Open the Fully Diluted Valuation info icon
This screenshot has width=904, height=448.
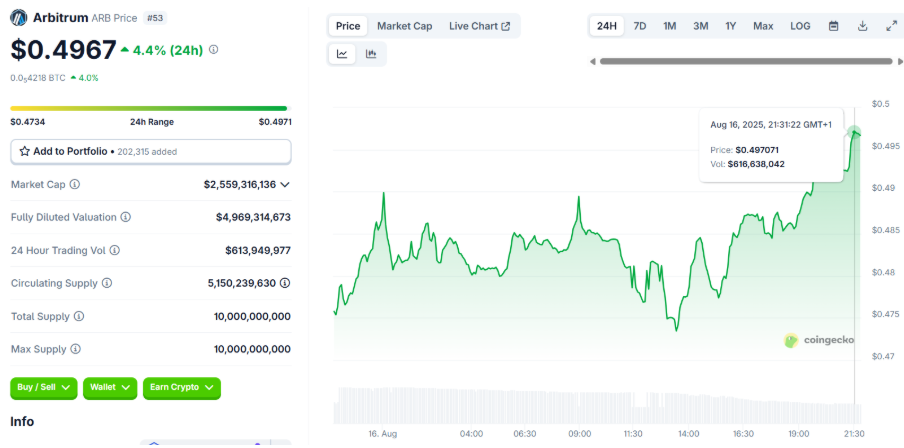click(126, 217)
